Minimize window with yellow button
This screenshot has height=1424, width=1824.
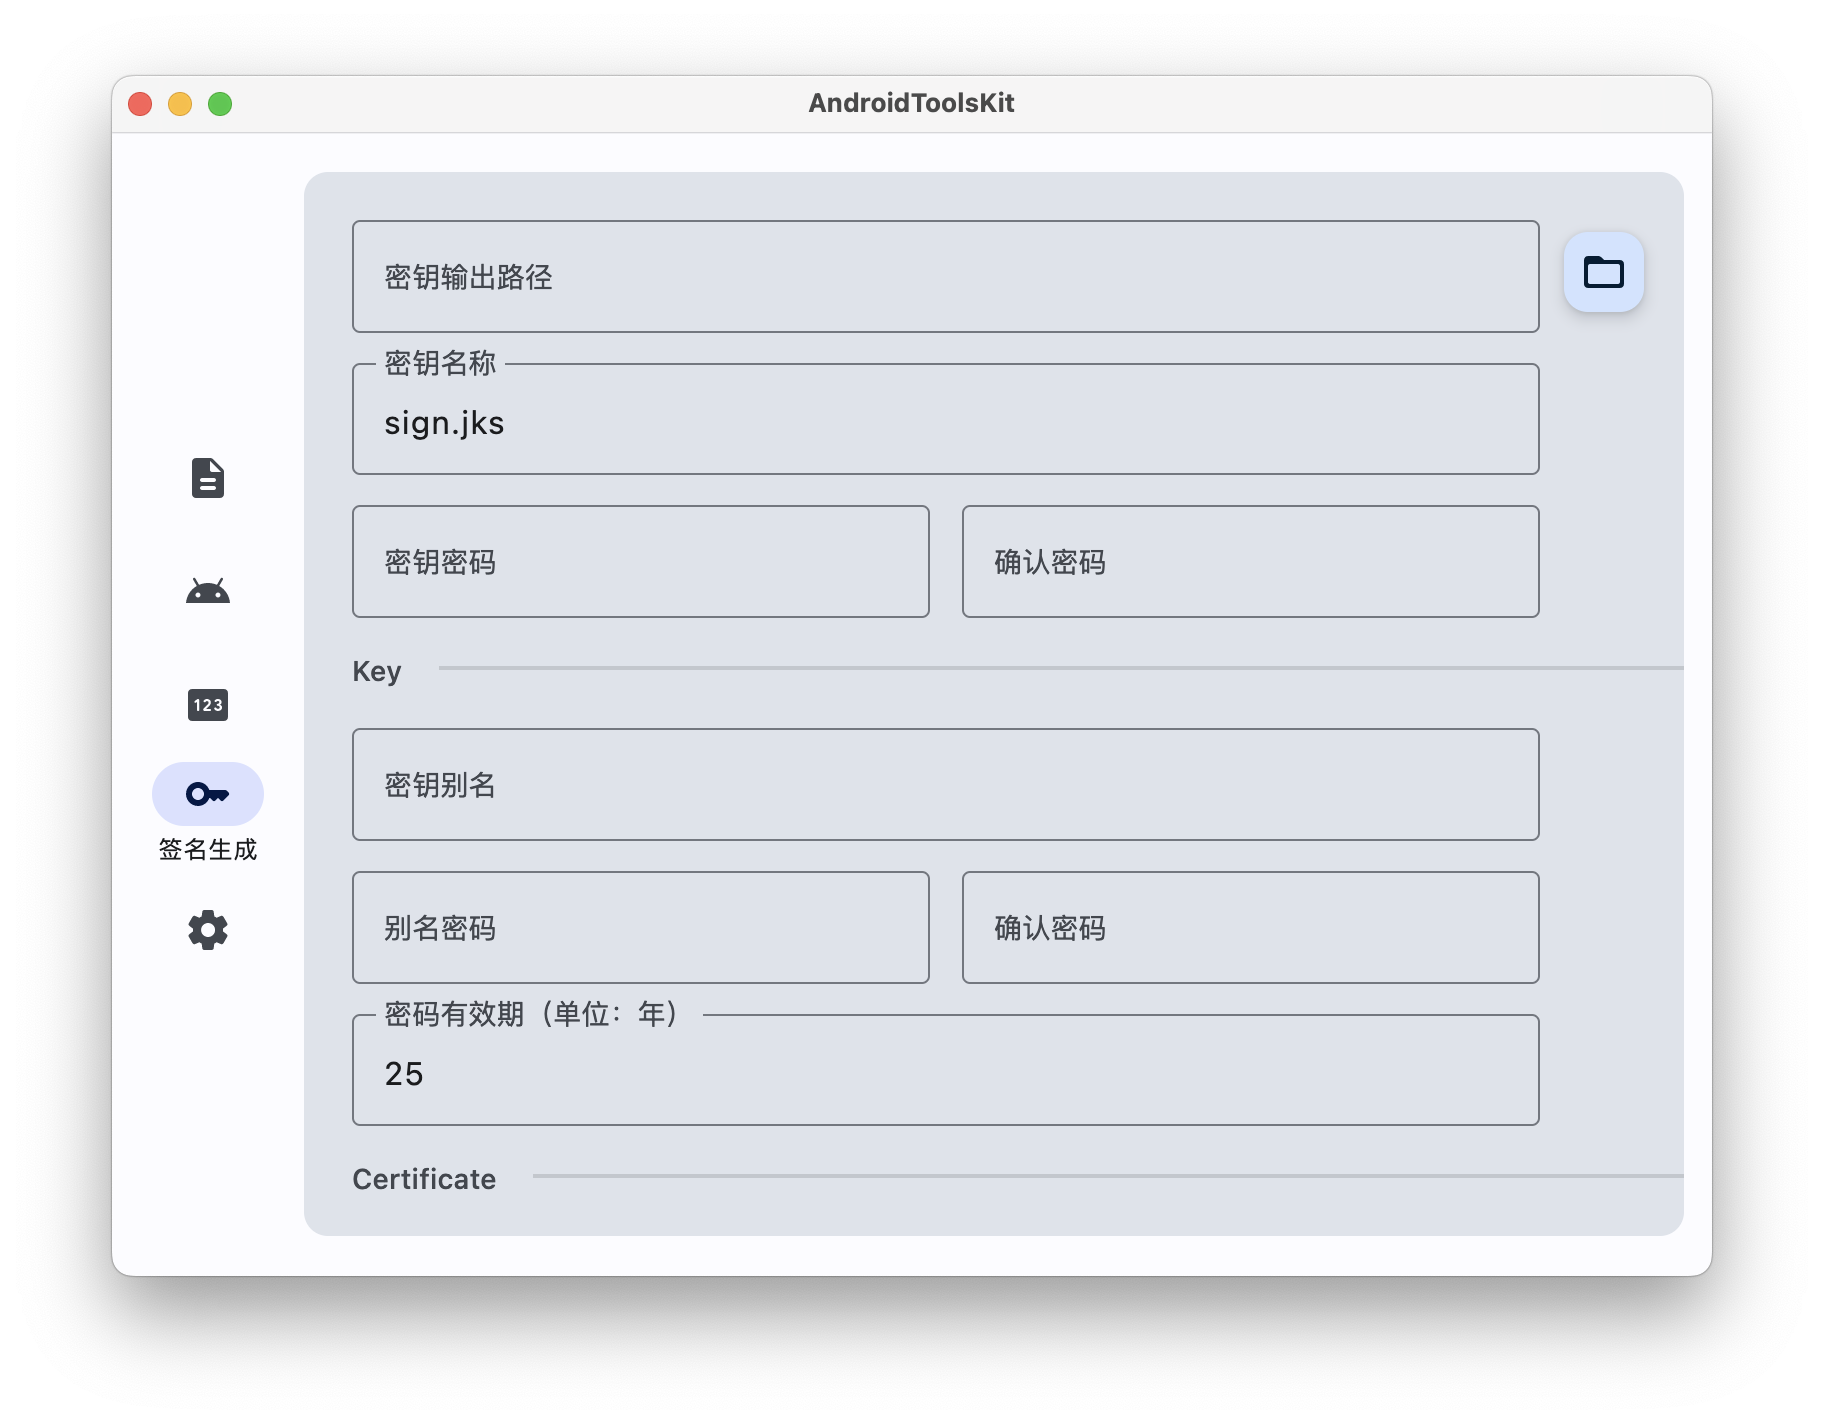[180, 104]
